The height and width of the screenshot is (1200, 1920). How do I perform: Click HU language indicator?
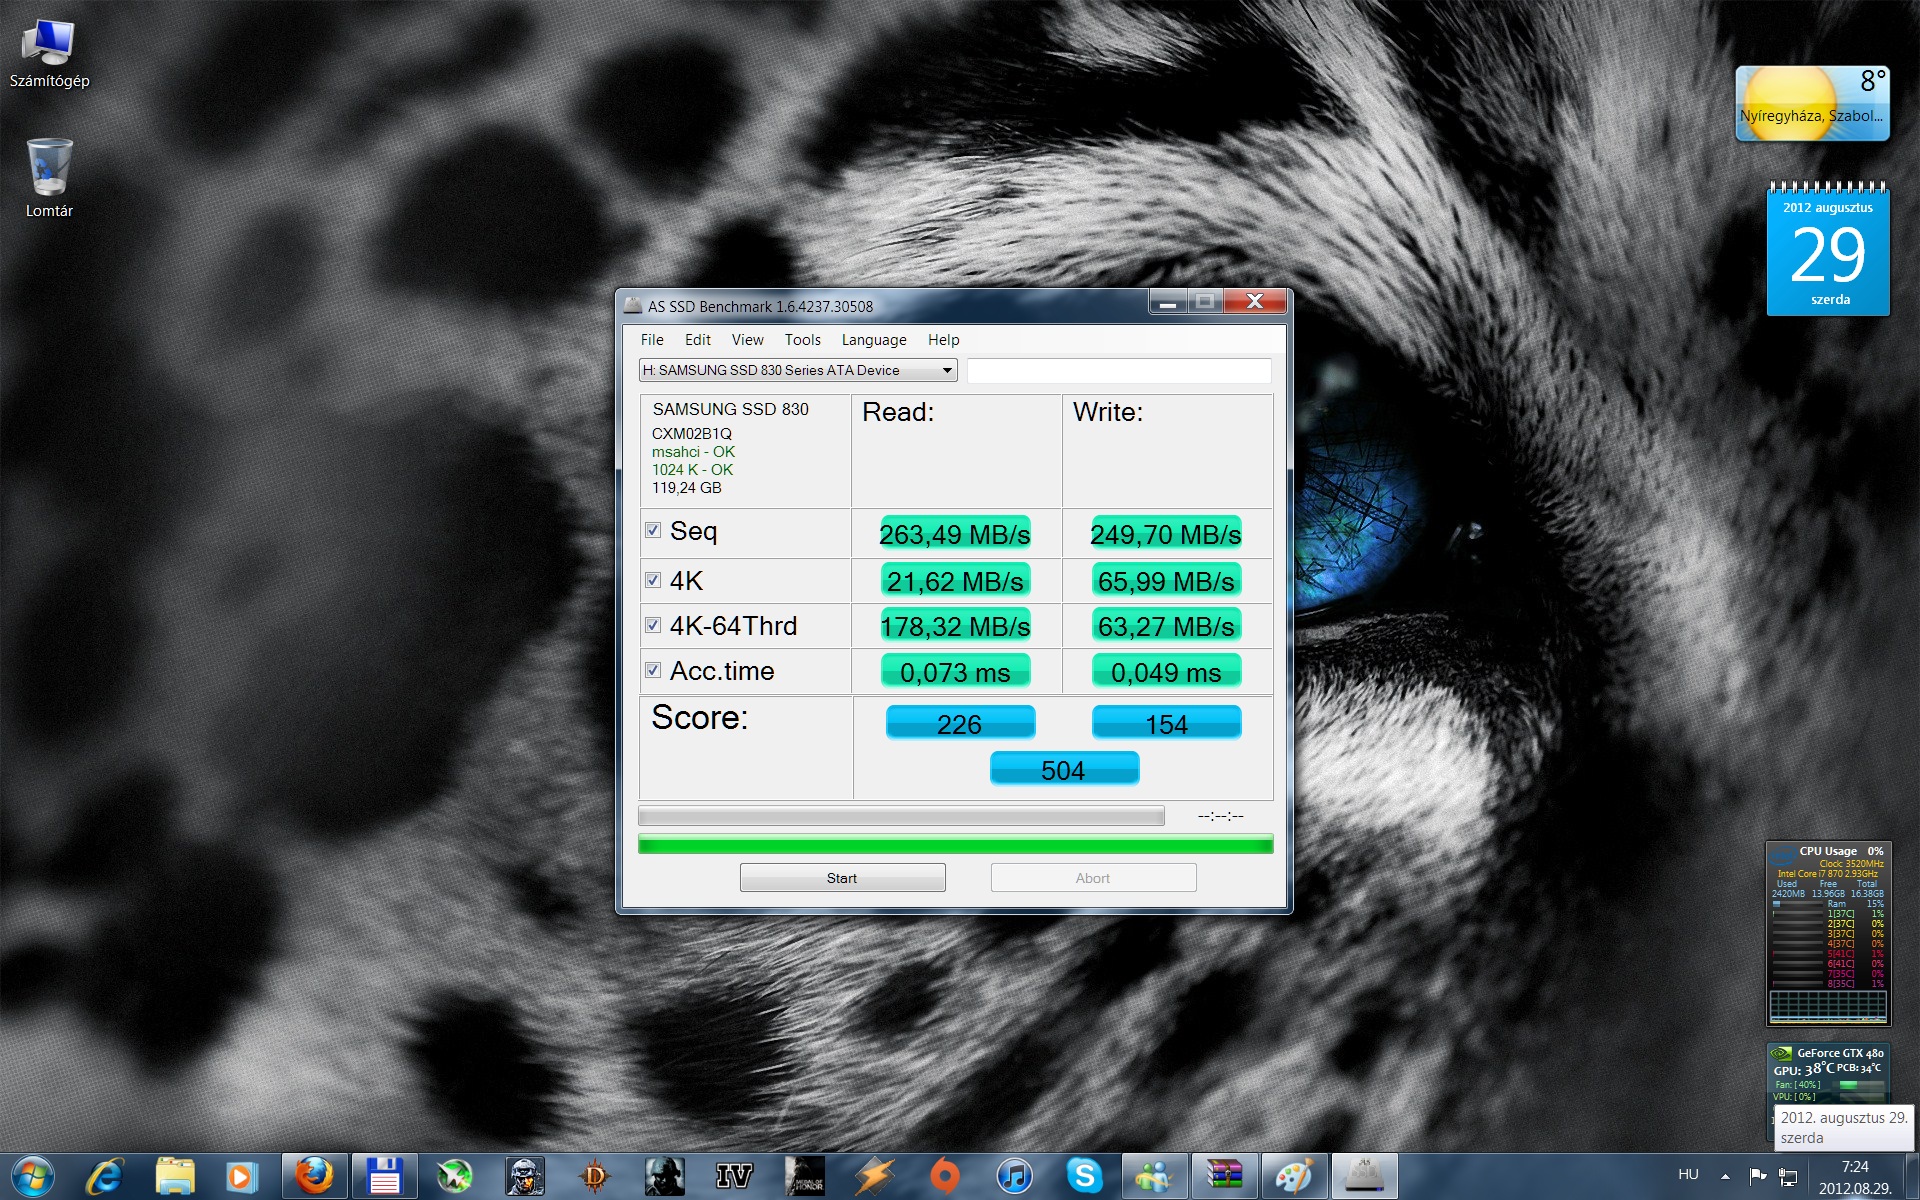click(x=1688, y=1175)
